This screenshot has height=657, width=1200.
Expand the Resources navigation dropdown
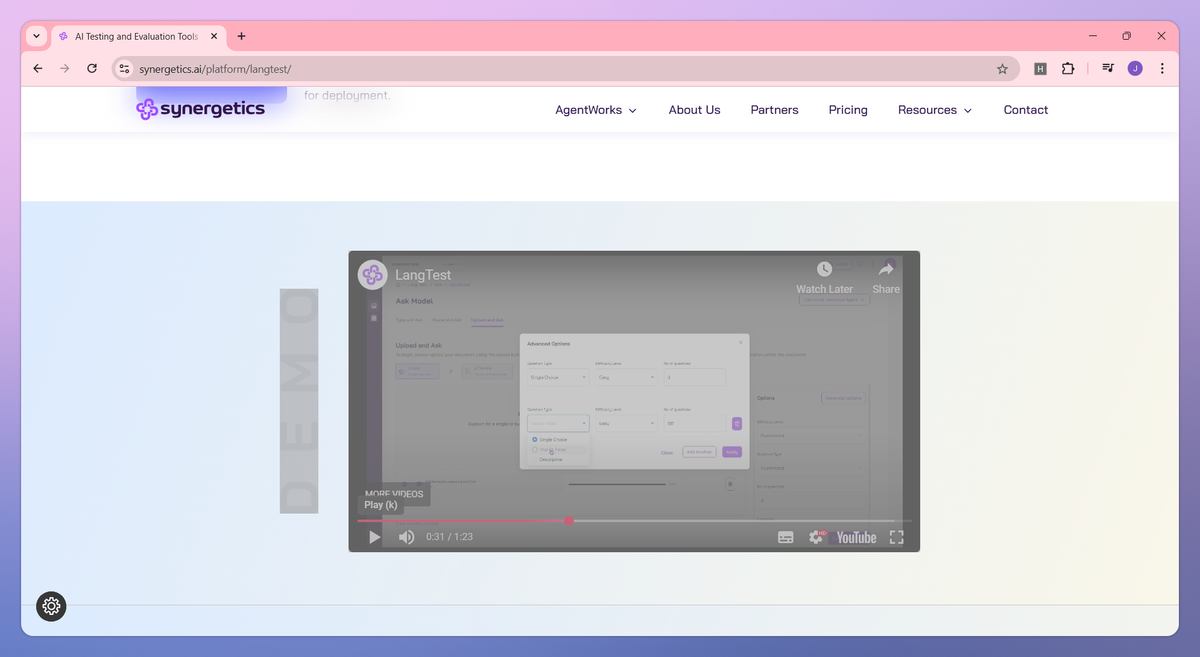click(x=935, y=110)
